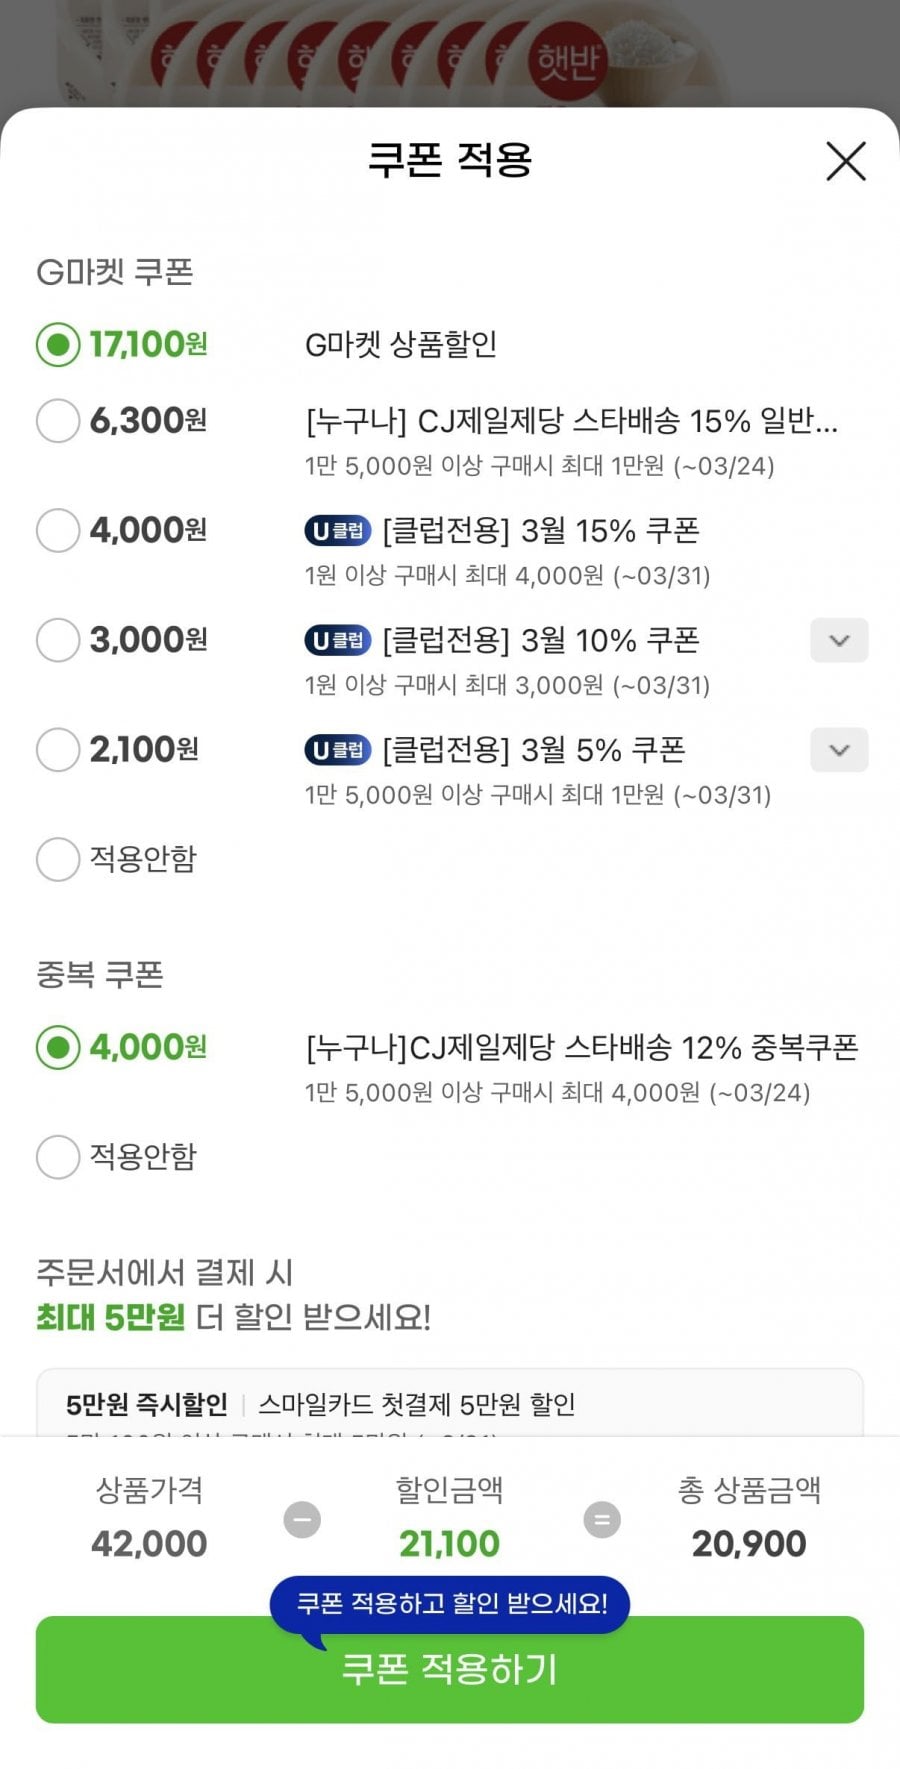Tap the U클럽 badge on 15% coupon
900x1769 pixels.
click(x=337, y=531)
